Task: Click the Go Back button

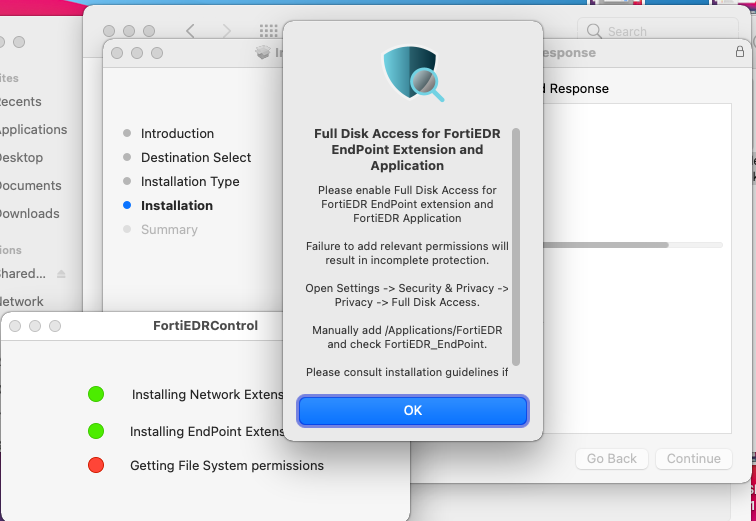Action: (611, 459)
